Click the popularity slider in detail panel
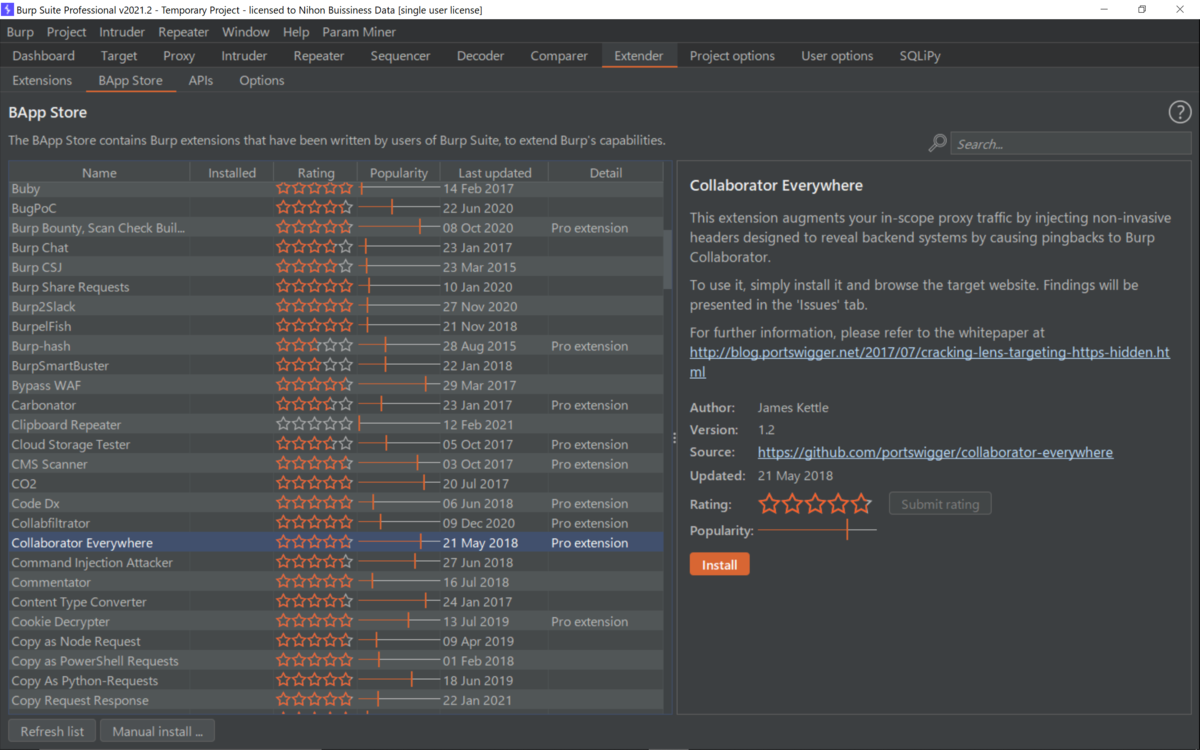1200x750 pixels. pos(817,530)
